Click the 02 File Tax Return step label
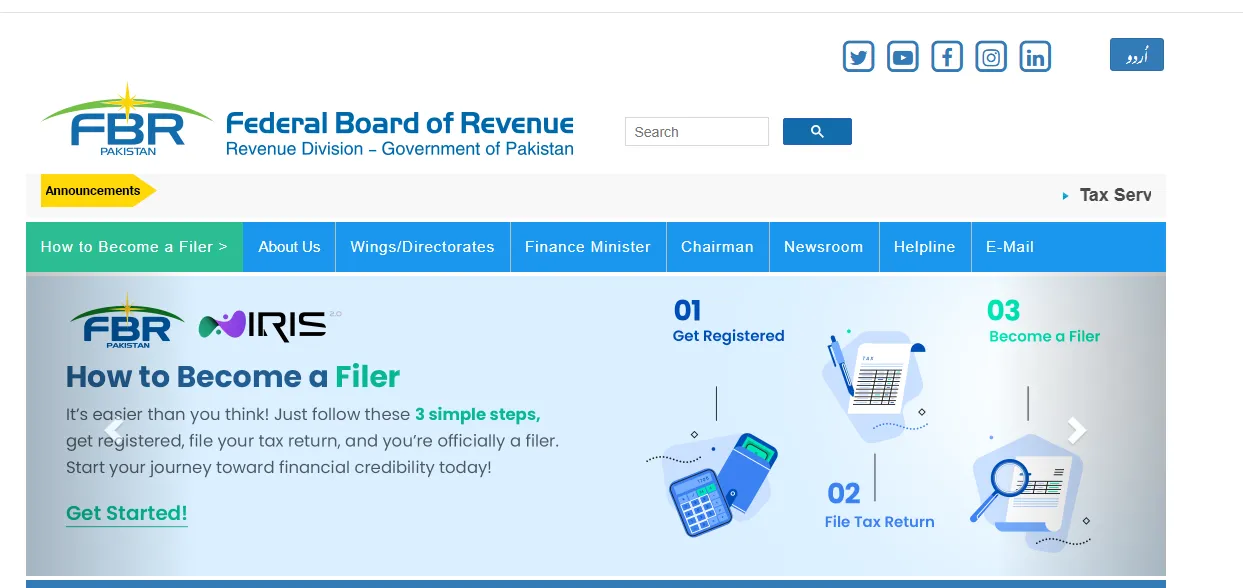This screenshot has height=588, width=1243. click(x=880, y=506)
